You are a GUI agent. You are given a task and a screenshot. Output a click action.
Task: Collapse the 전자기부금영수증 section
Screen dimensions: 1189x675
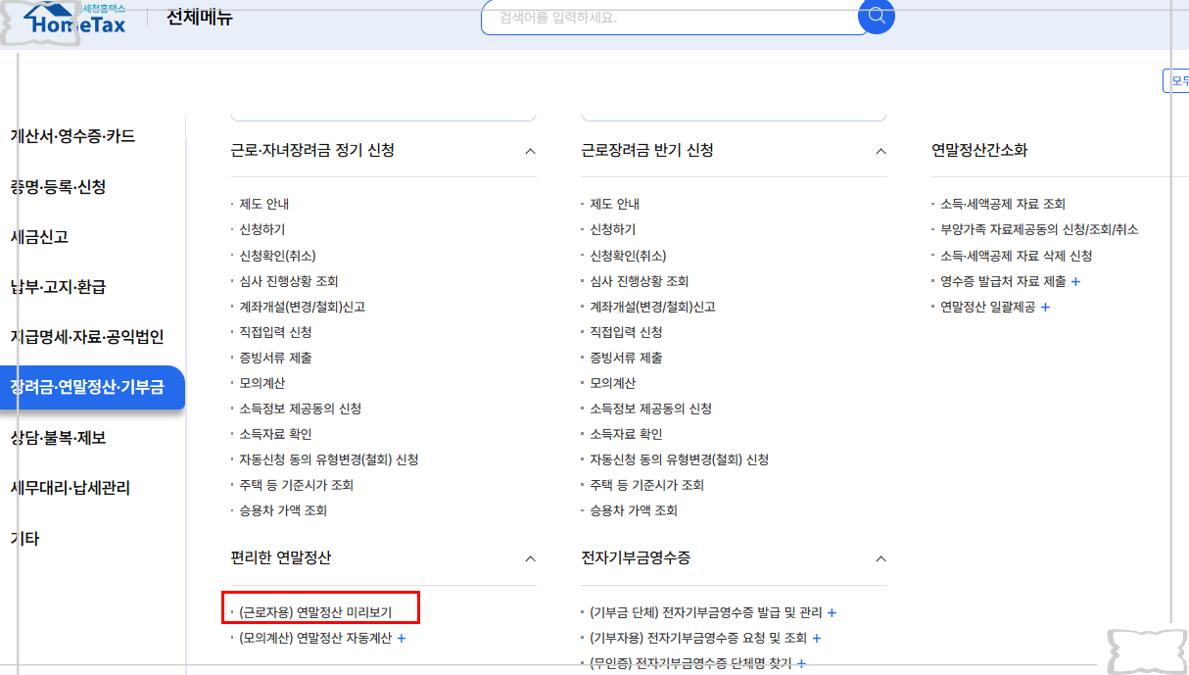point(880,558)
